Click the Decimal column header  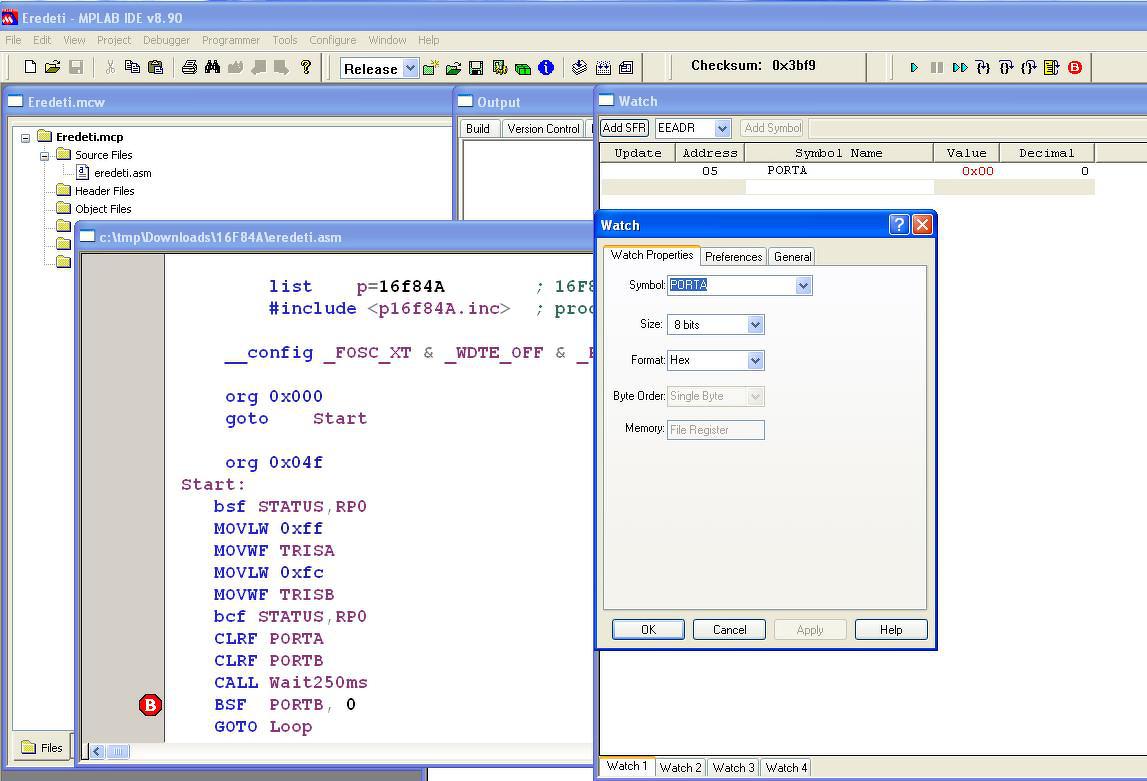tap(1047, 153)
